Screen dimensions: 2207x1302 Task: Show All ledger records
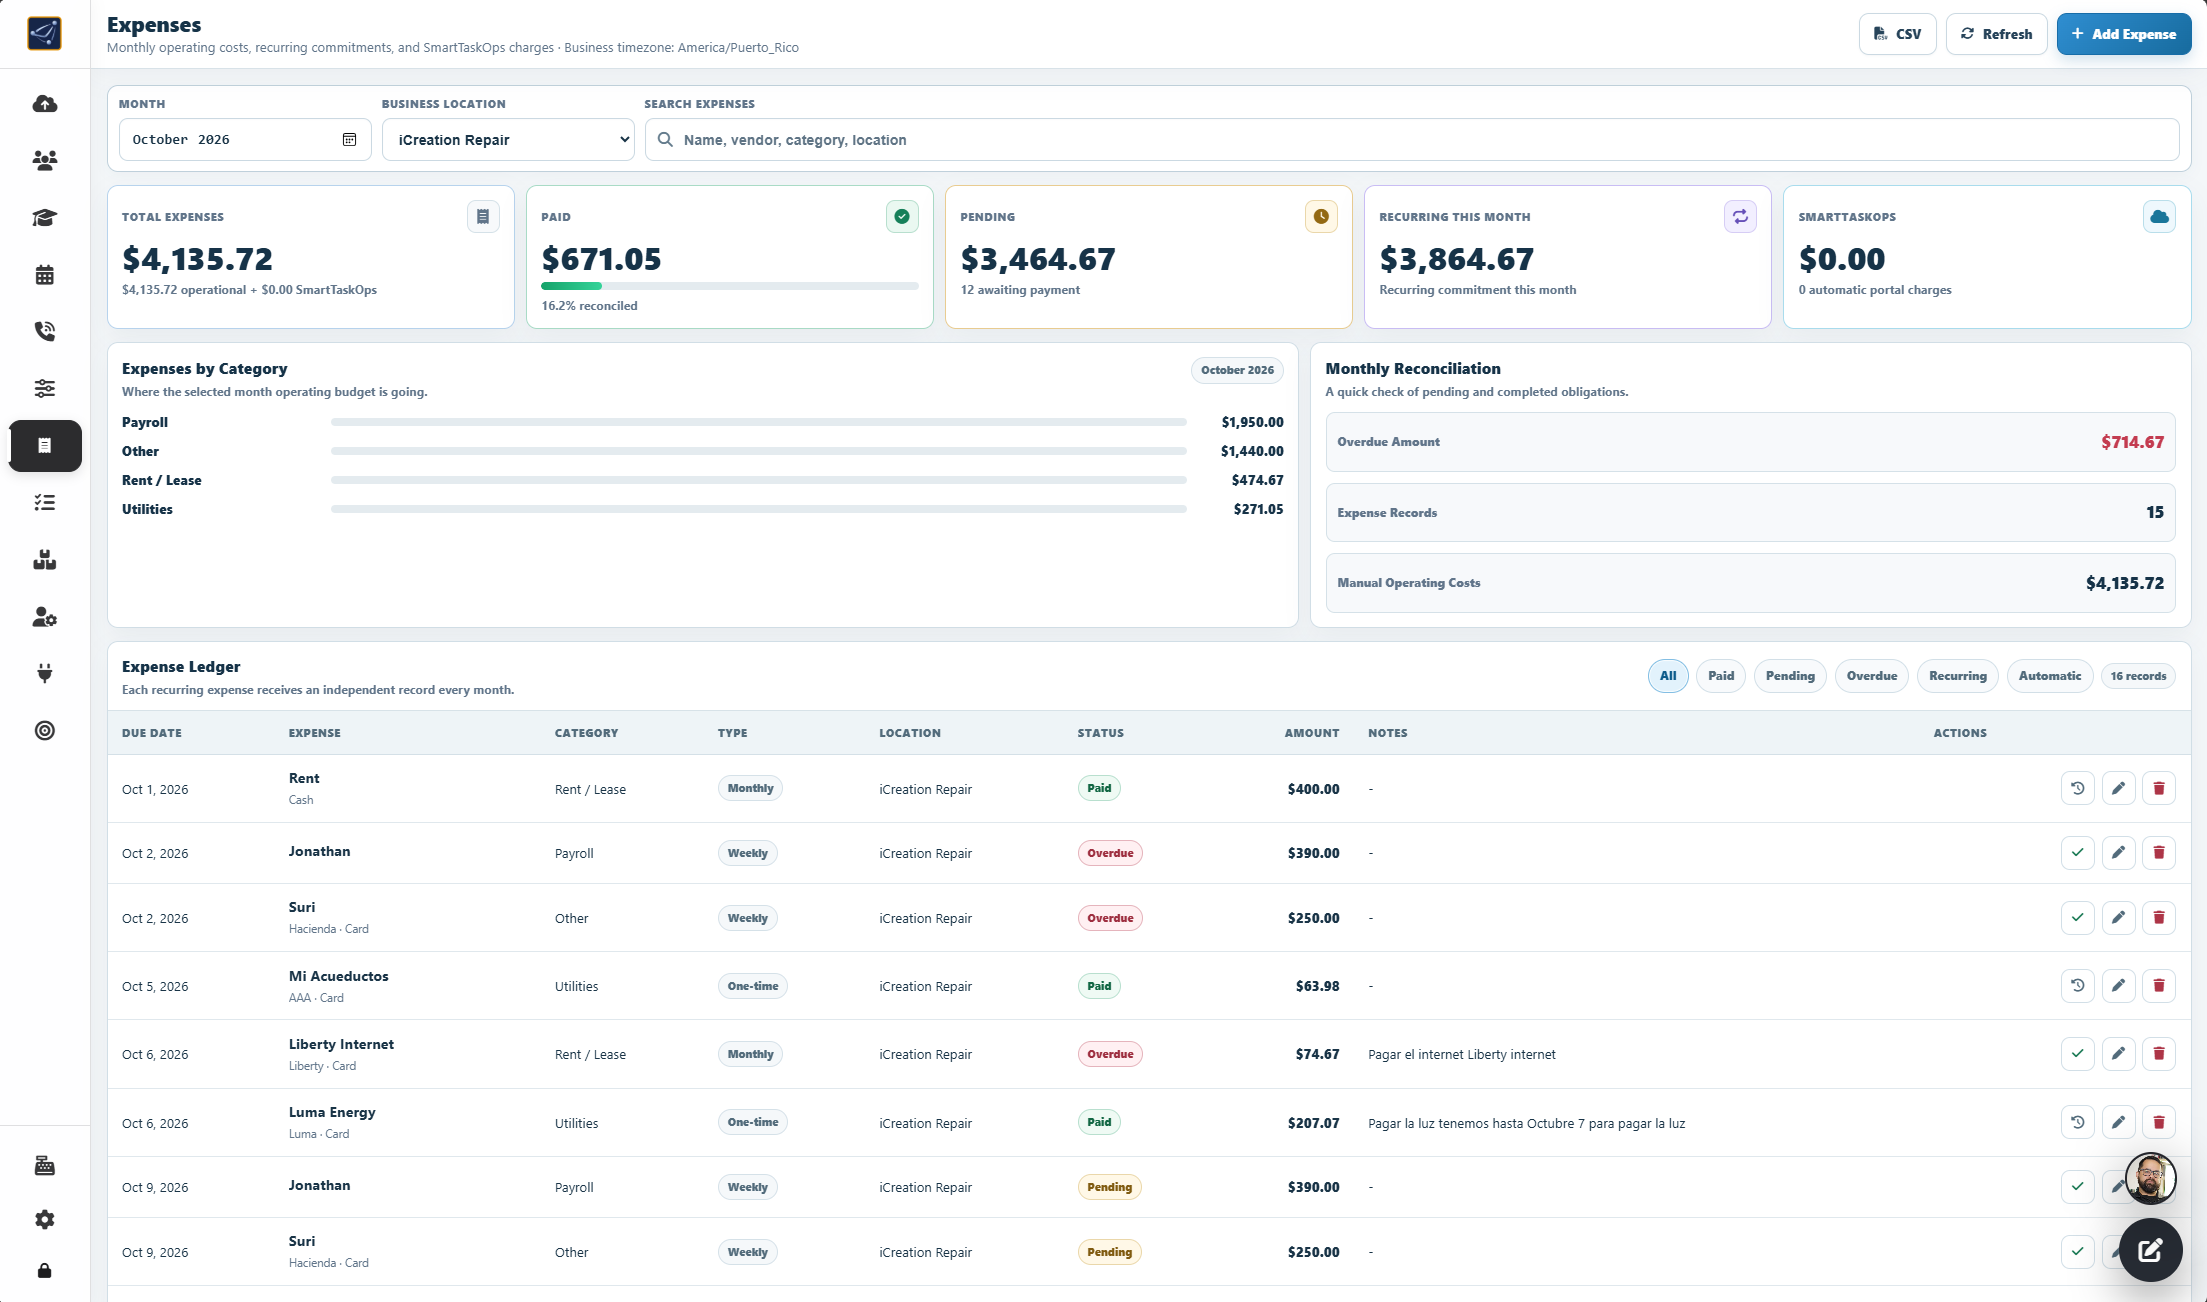coord(1668,676)
